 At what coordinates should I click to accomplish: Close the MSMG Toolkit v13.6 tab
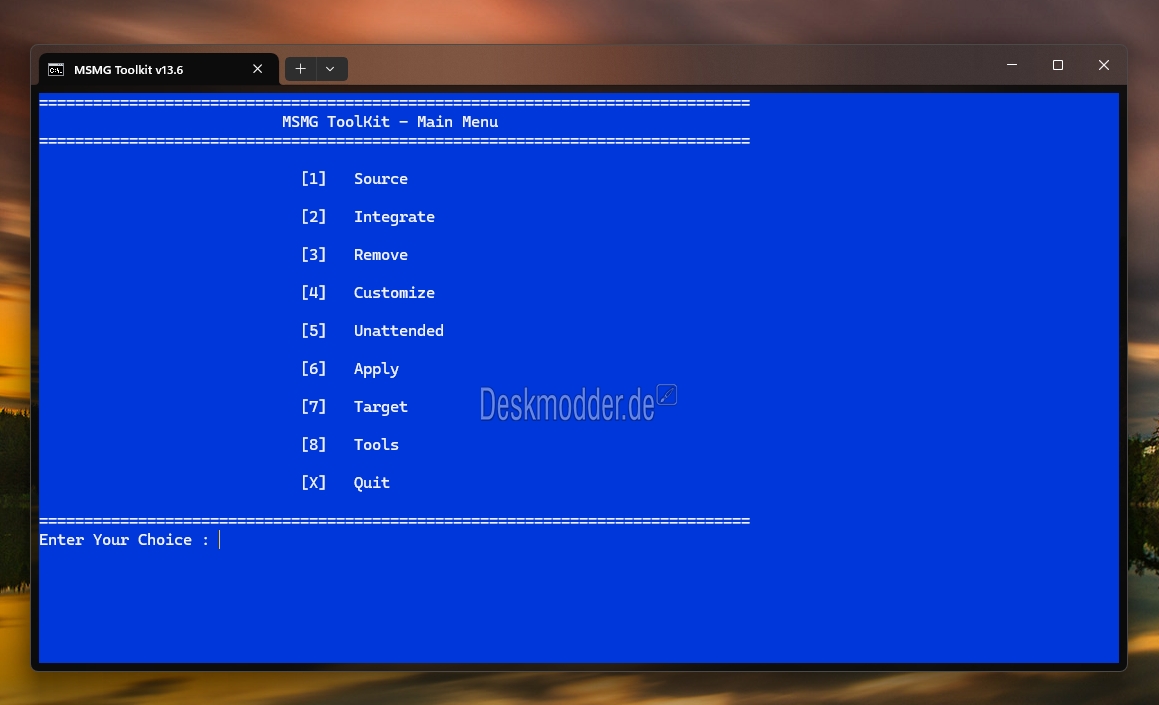point(257,69)
